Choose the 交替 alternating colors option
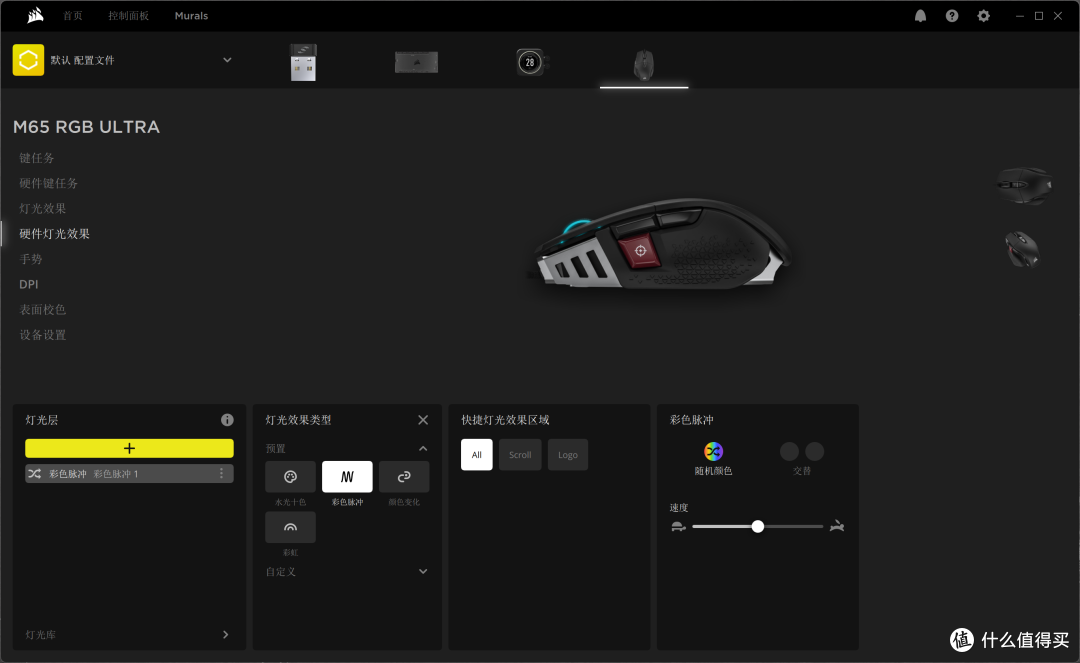 pyautogui.click(x=802, y=459)
